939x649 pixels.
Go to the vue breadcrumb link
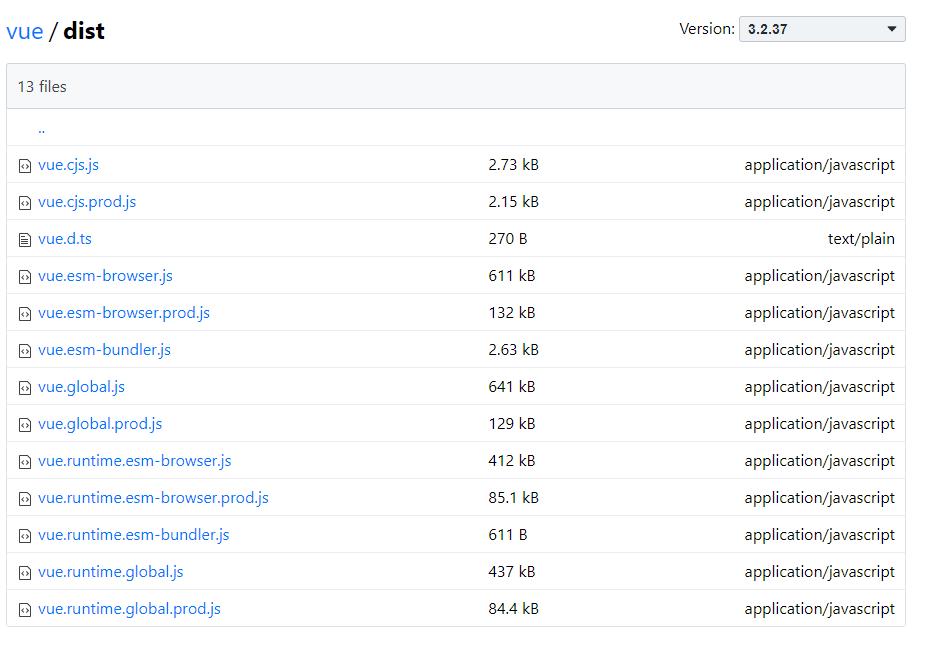click(25, 31)
